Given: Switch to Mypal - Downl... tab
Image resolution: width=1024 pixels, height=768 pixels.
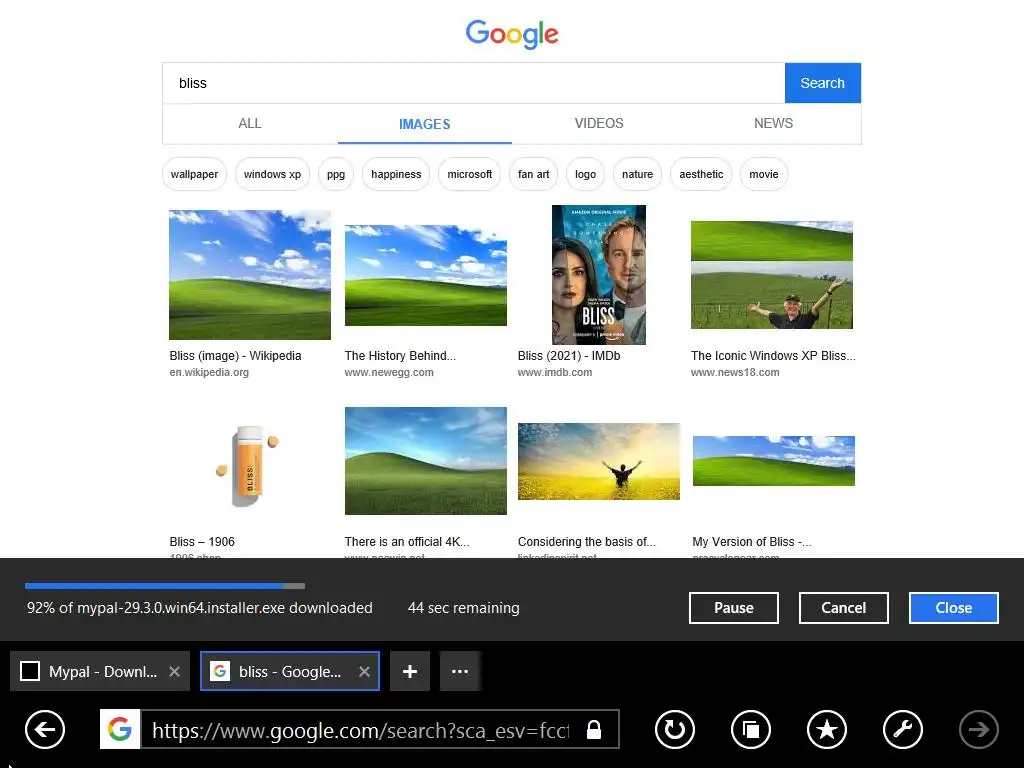Looking at the screenshot, I should point(100,671).
